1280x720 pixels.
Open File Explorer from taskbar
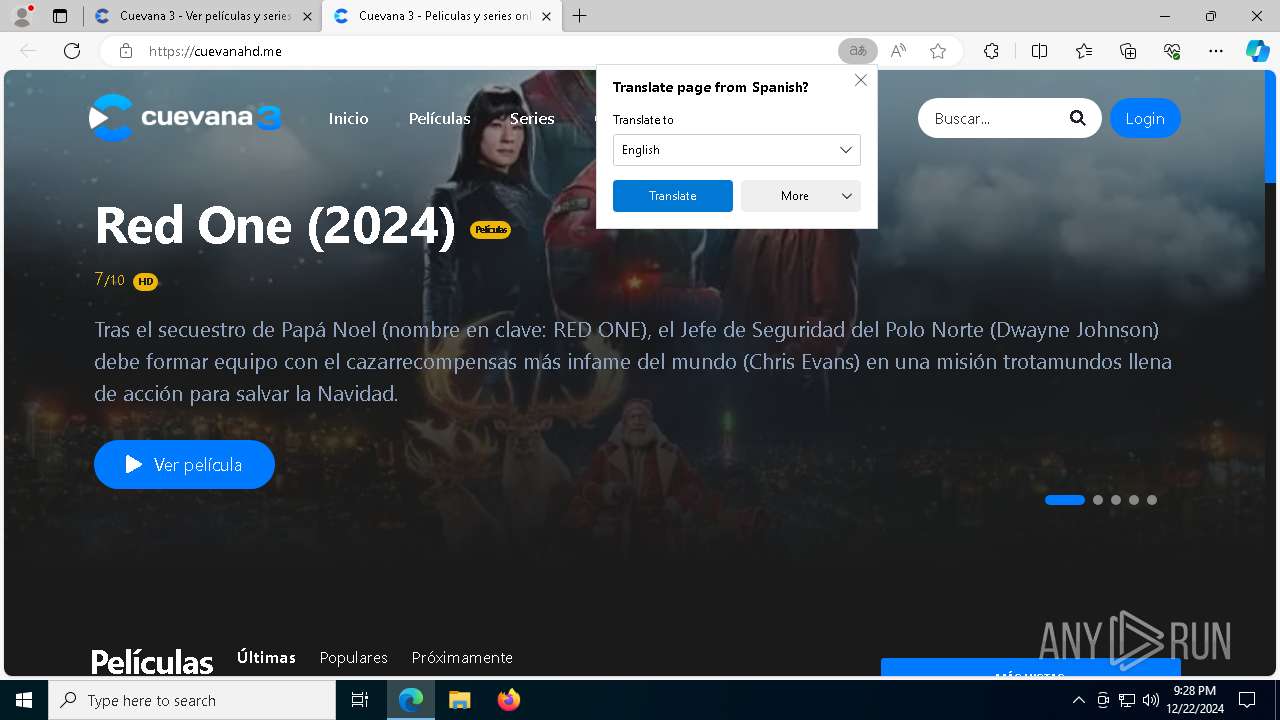[x=459, y=700]
